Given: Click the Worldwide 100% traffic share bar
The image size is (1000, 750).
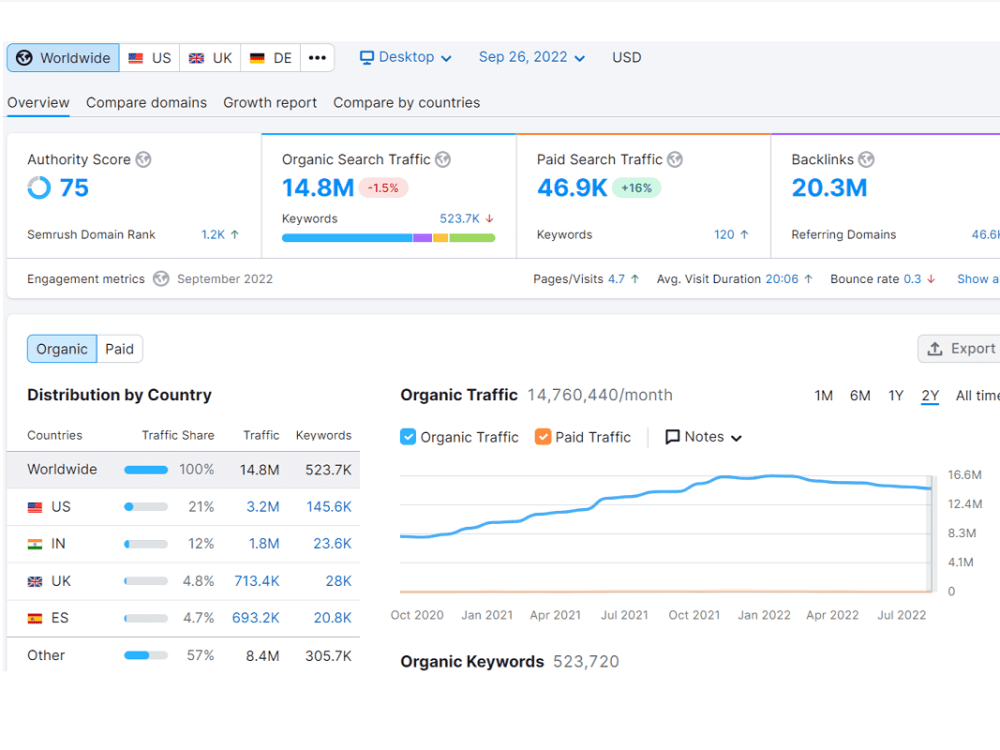Looking at the screenshot, I should tap(146, 470).
